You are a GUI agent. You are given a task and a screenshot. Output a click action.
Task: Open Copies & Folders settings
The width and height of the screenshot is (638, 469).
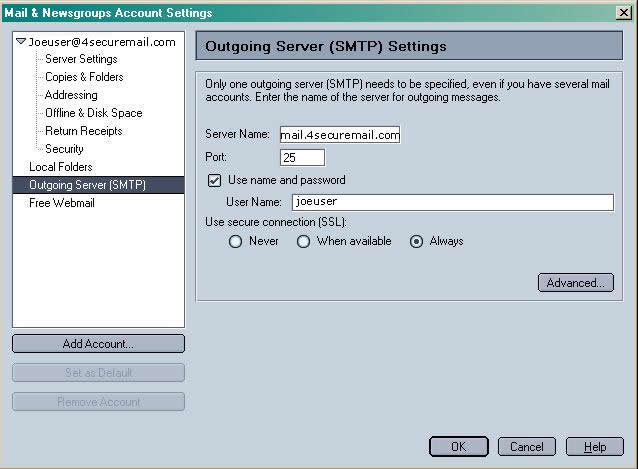coord(84,77)
